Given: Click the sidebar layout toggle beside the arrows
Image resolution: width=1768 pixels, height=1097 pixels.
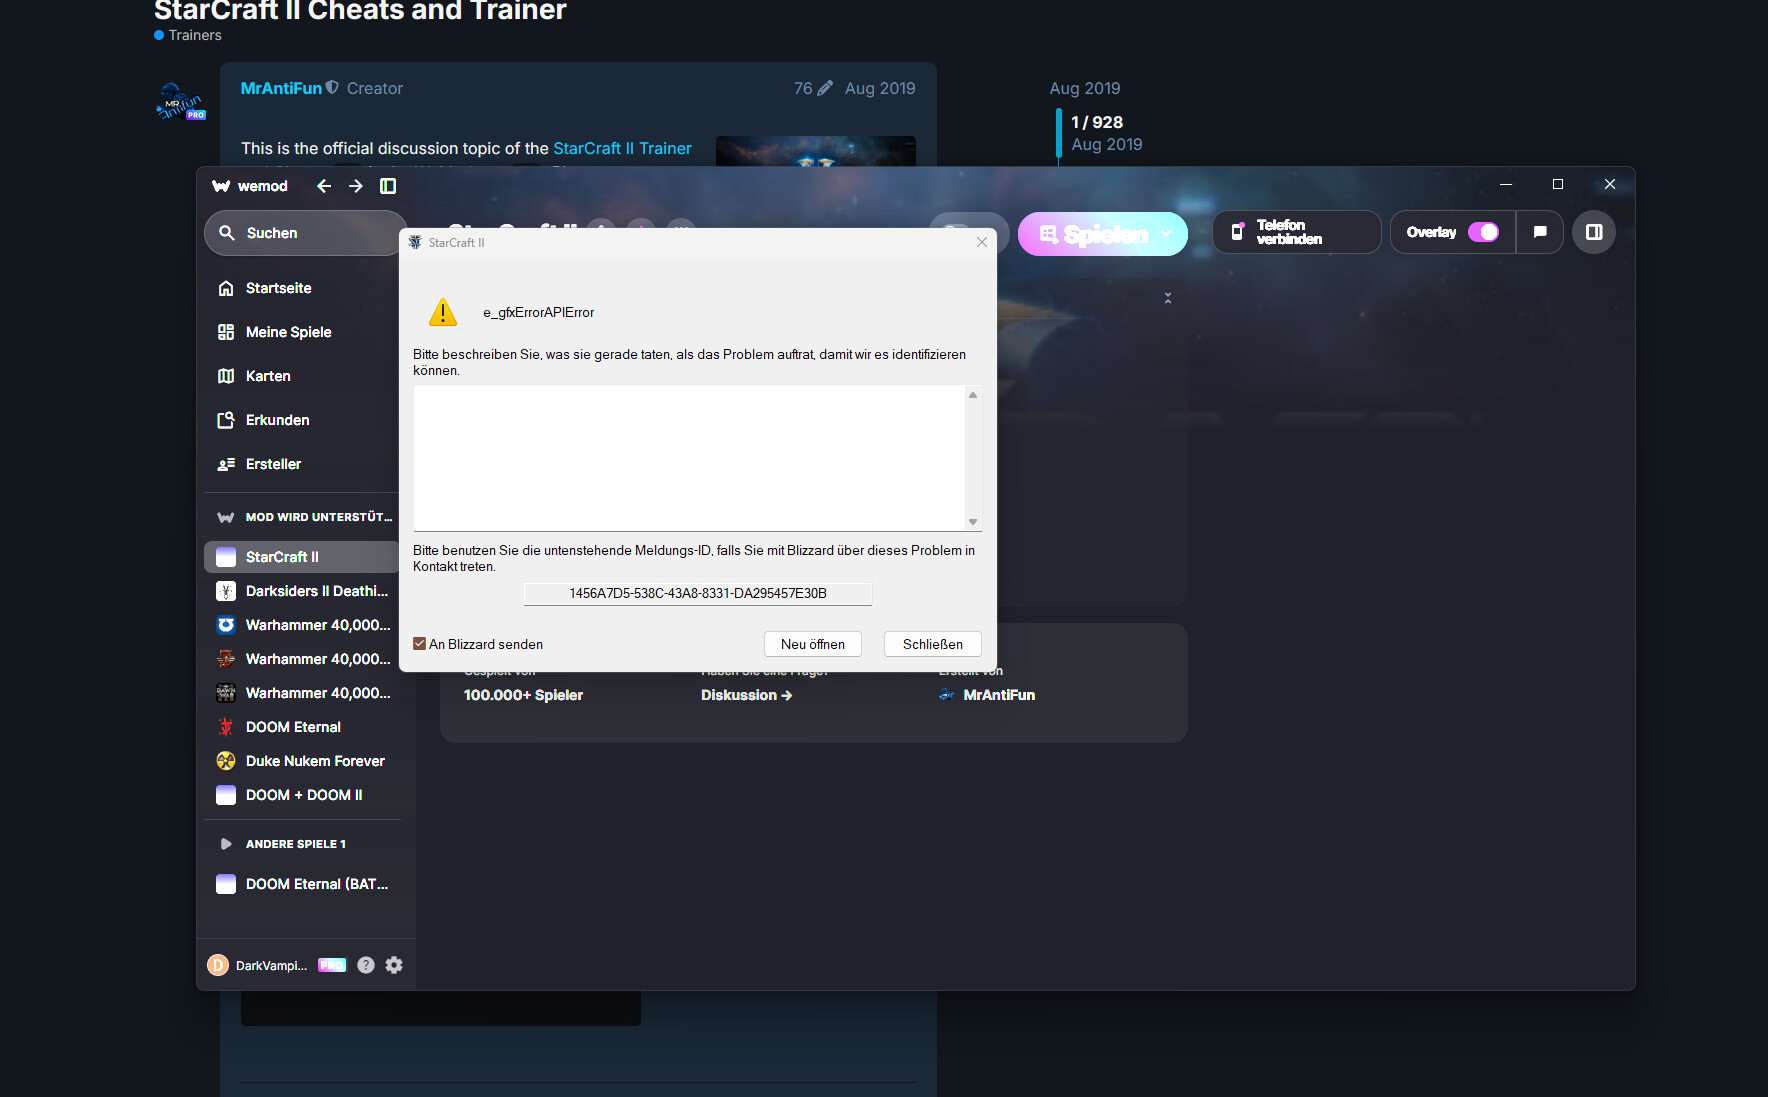Looking at the screenshot, I should (x=388, y=186).
